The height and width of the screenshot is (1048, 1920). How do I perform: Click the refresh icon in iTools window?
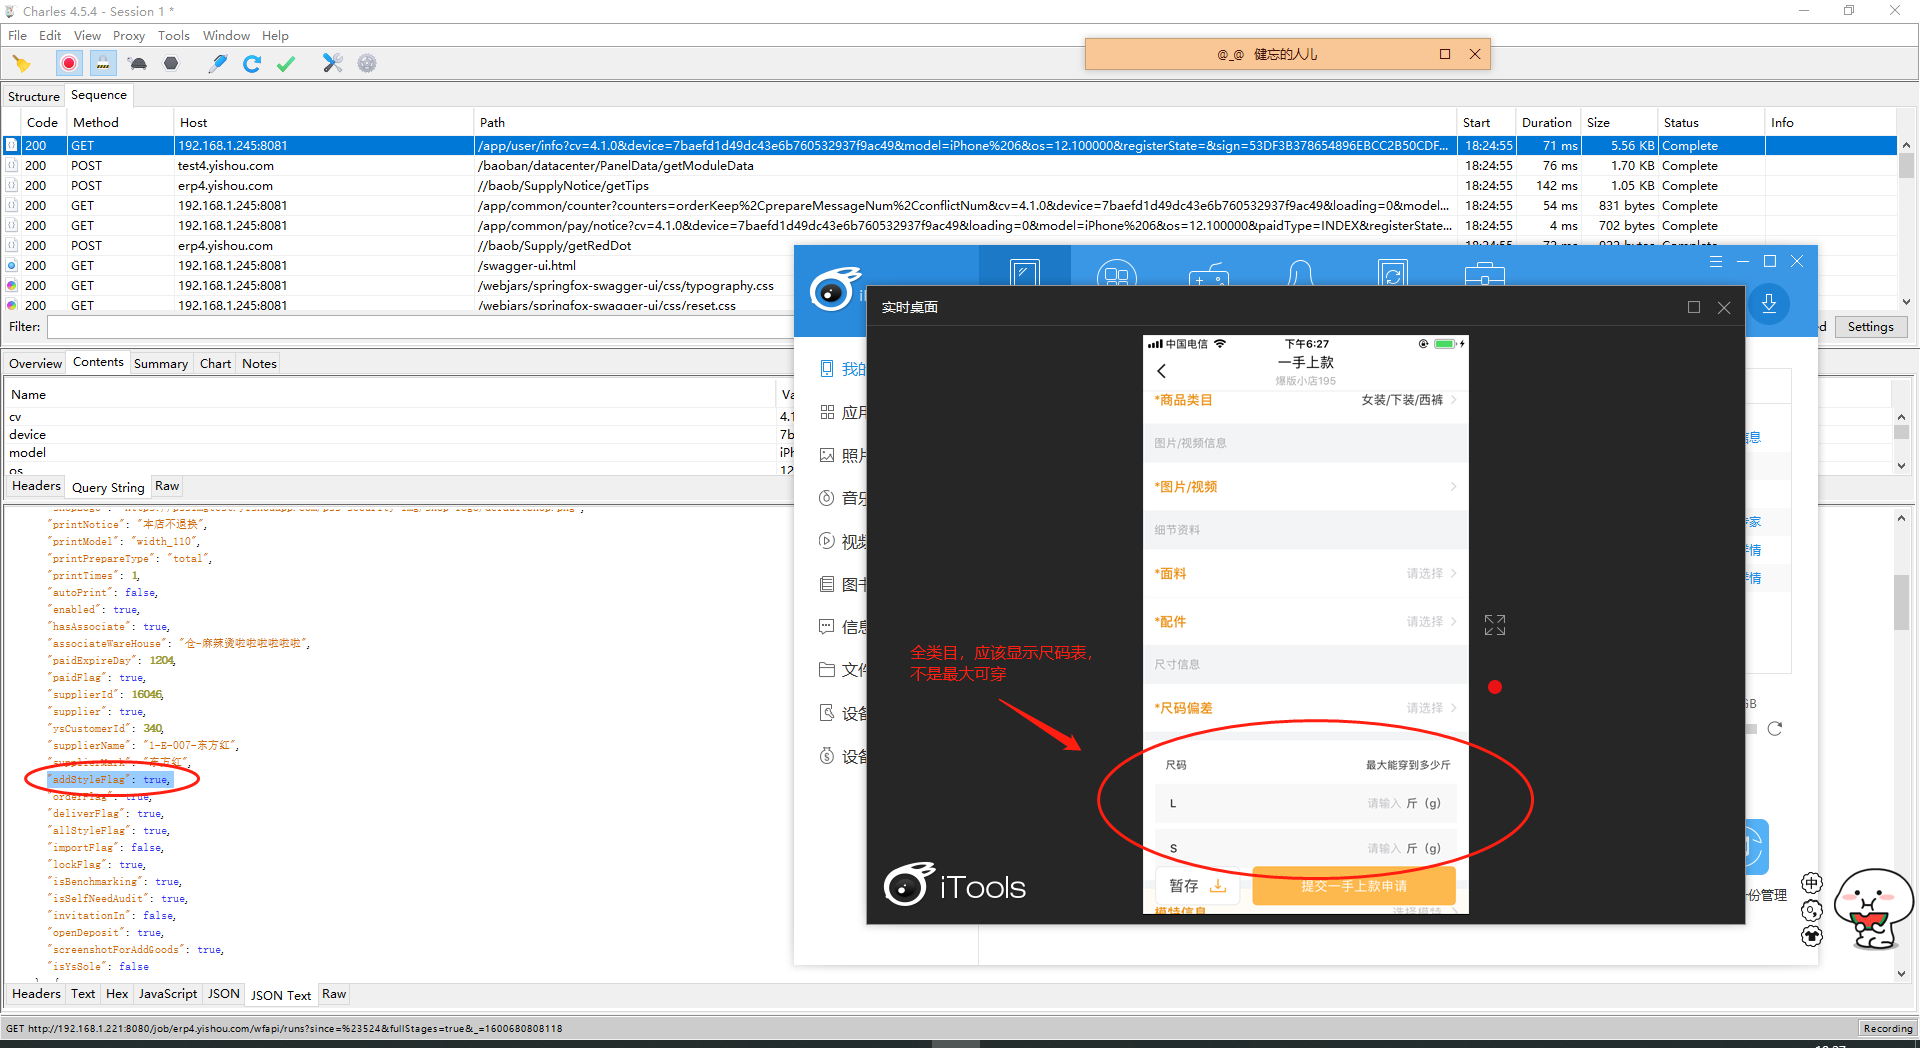(x=1775, y=729)
